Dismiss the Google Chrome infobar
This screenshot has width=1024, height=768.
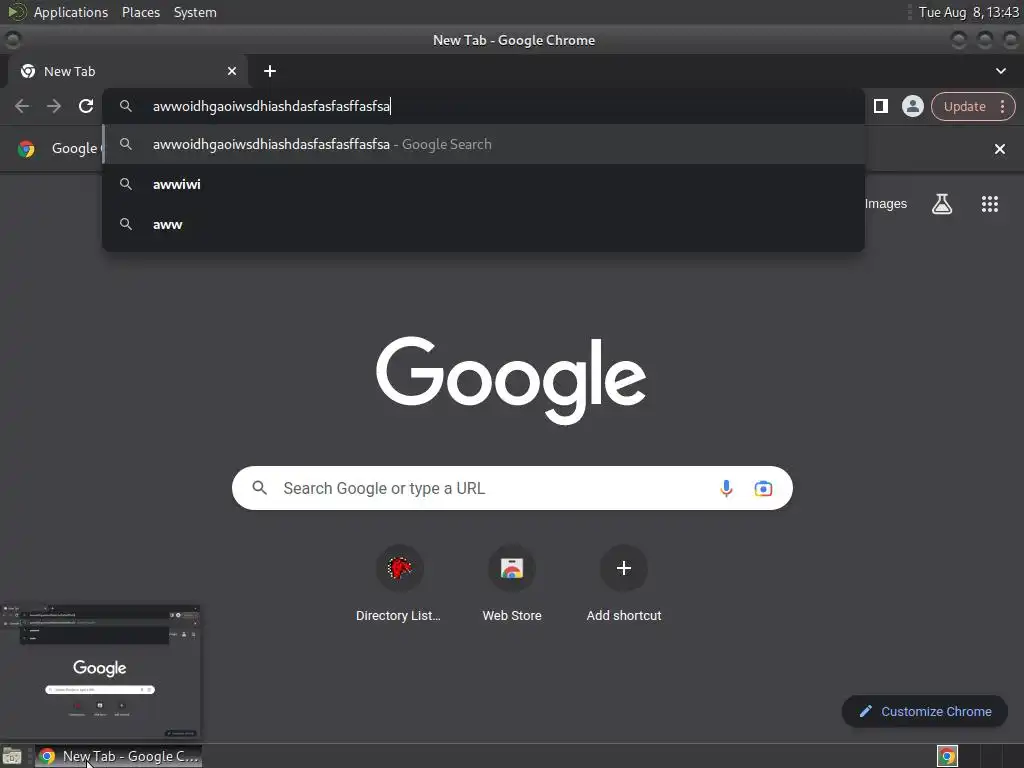(1000, 150)
